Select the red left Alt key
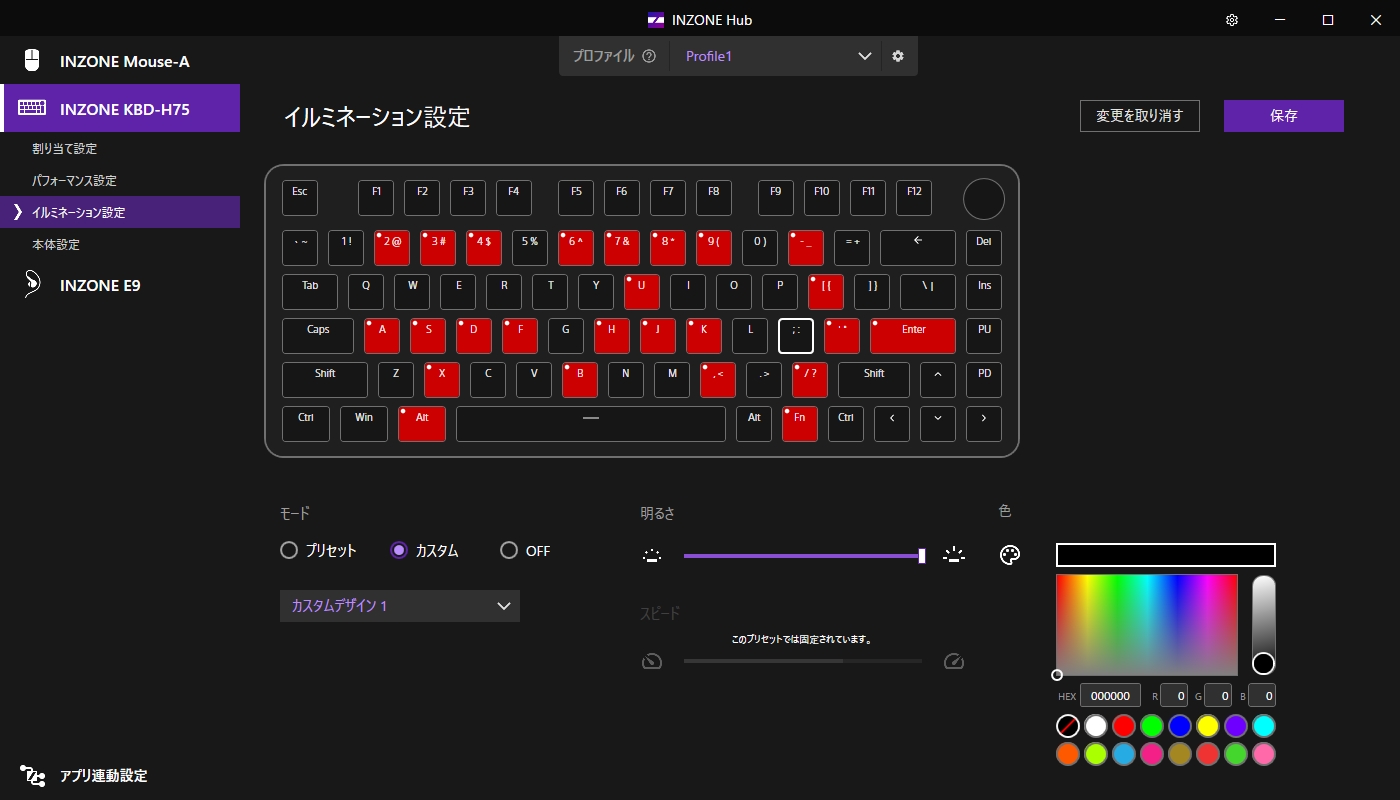The height and width of the screenshot is (800, 1400). [x=422, y=424]
